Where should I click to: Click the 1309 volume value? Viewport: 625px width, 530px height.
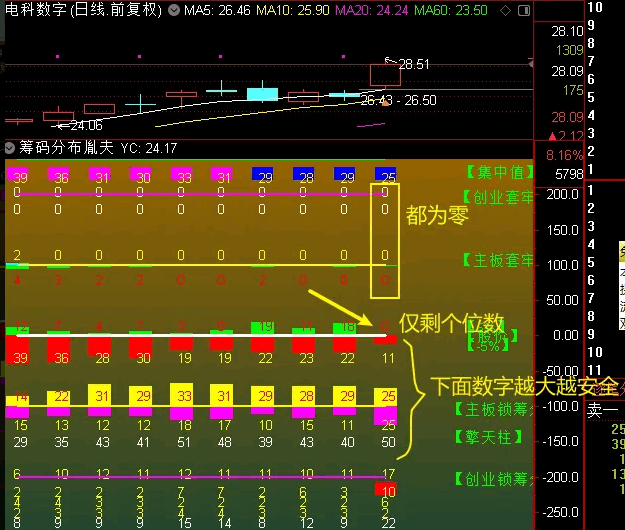click(x=570, y=50)
